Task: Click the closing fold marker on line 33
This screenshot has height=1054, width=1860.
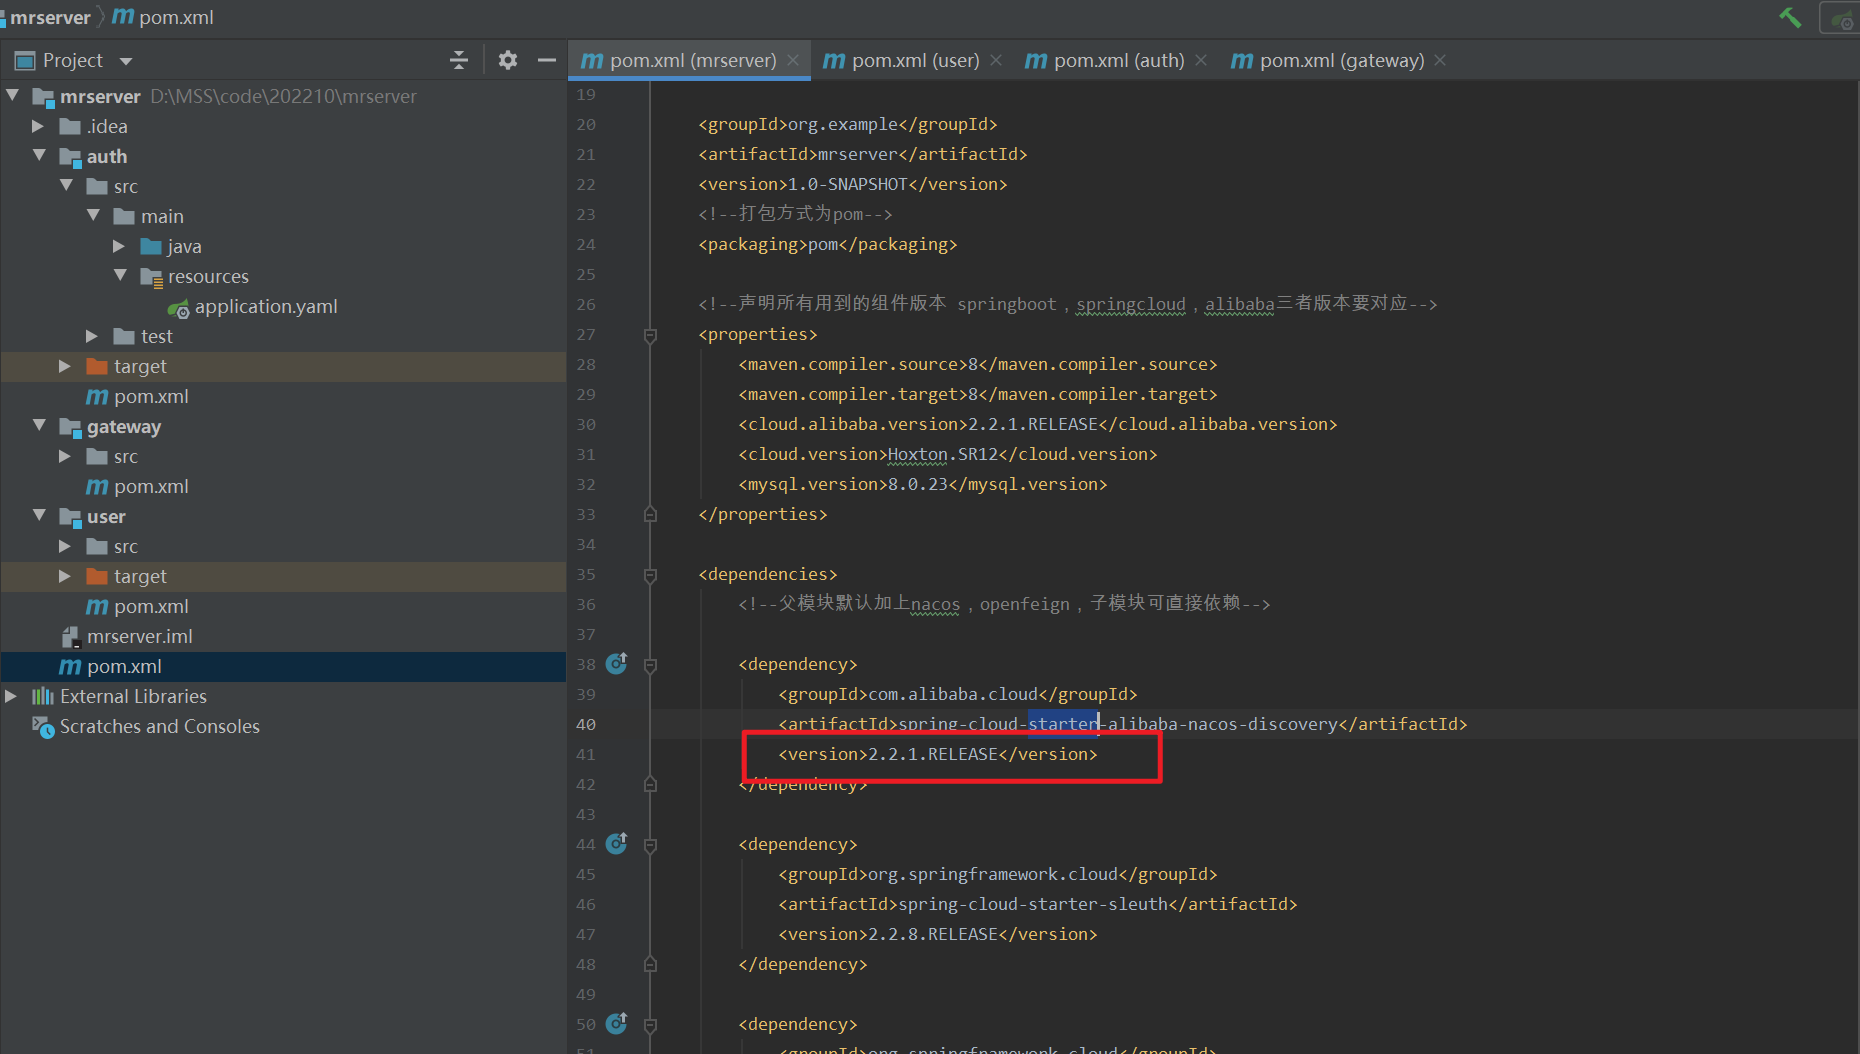Action: click(x=650, y=514)
